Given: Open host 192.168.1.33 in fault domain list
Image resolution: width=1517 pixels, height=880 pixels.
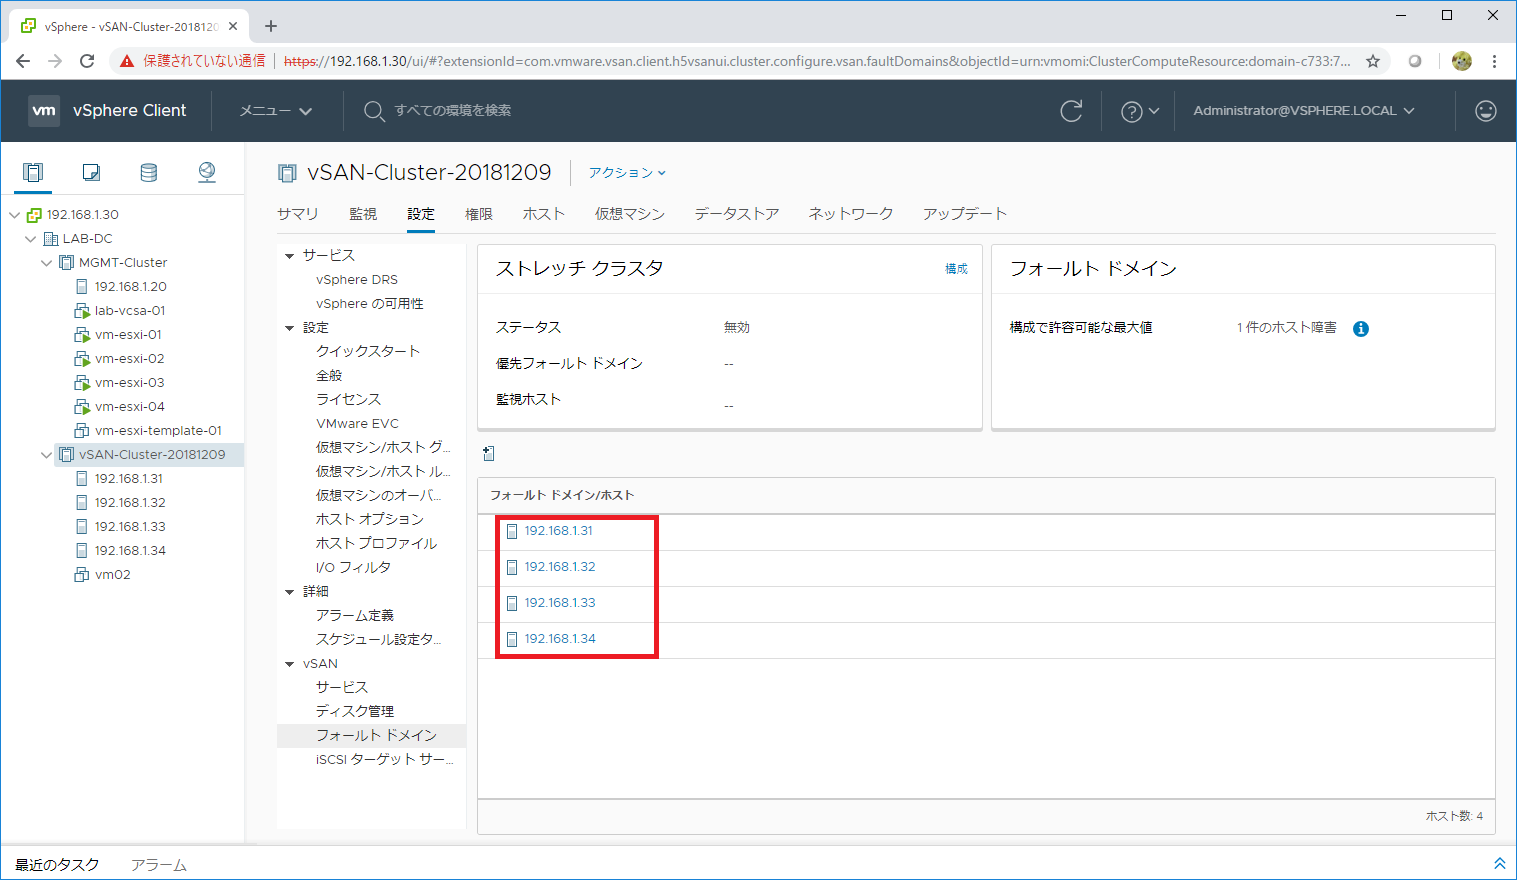Looking at the screenshot, I should pyautogui.click(x=560, y=603).
